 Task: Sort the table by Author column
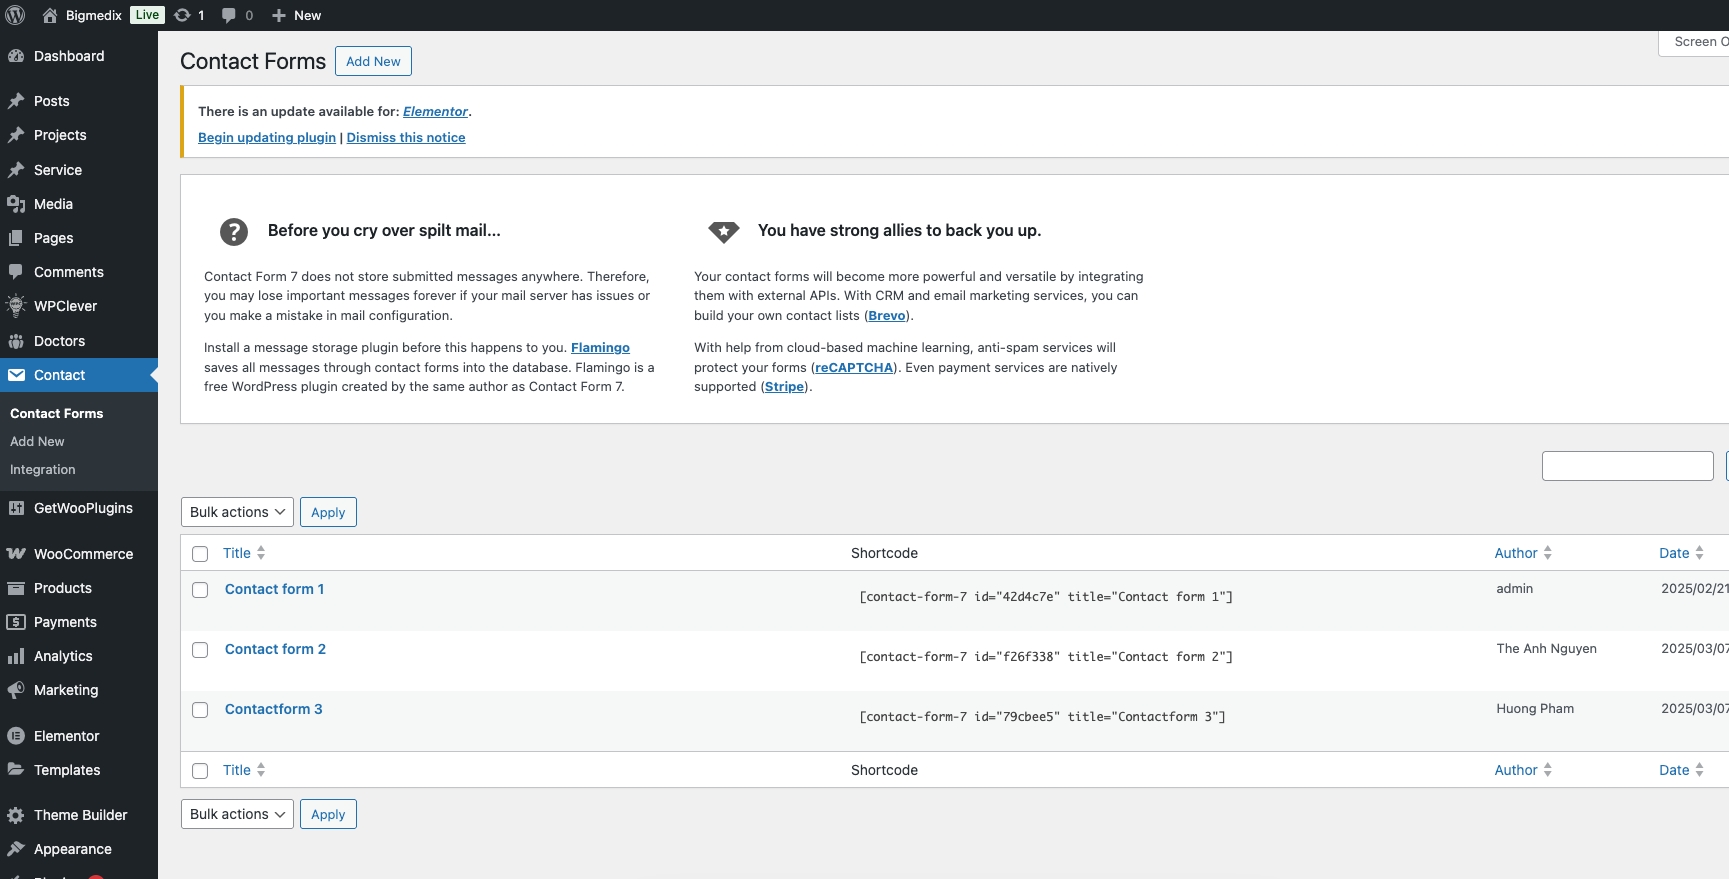(x=1516, y=553)
